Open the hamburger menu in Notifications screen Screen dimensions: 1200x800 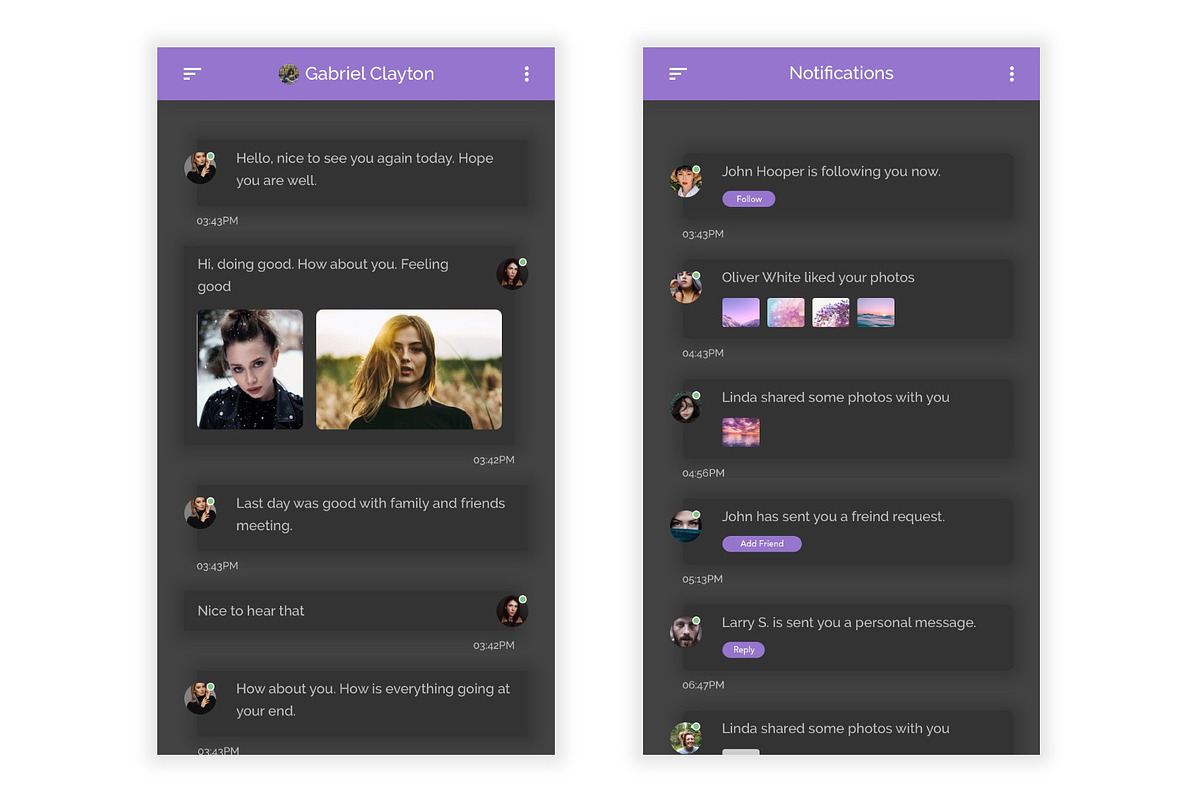click(678, 73)
